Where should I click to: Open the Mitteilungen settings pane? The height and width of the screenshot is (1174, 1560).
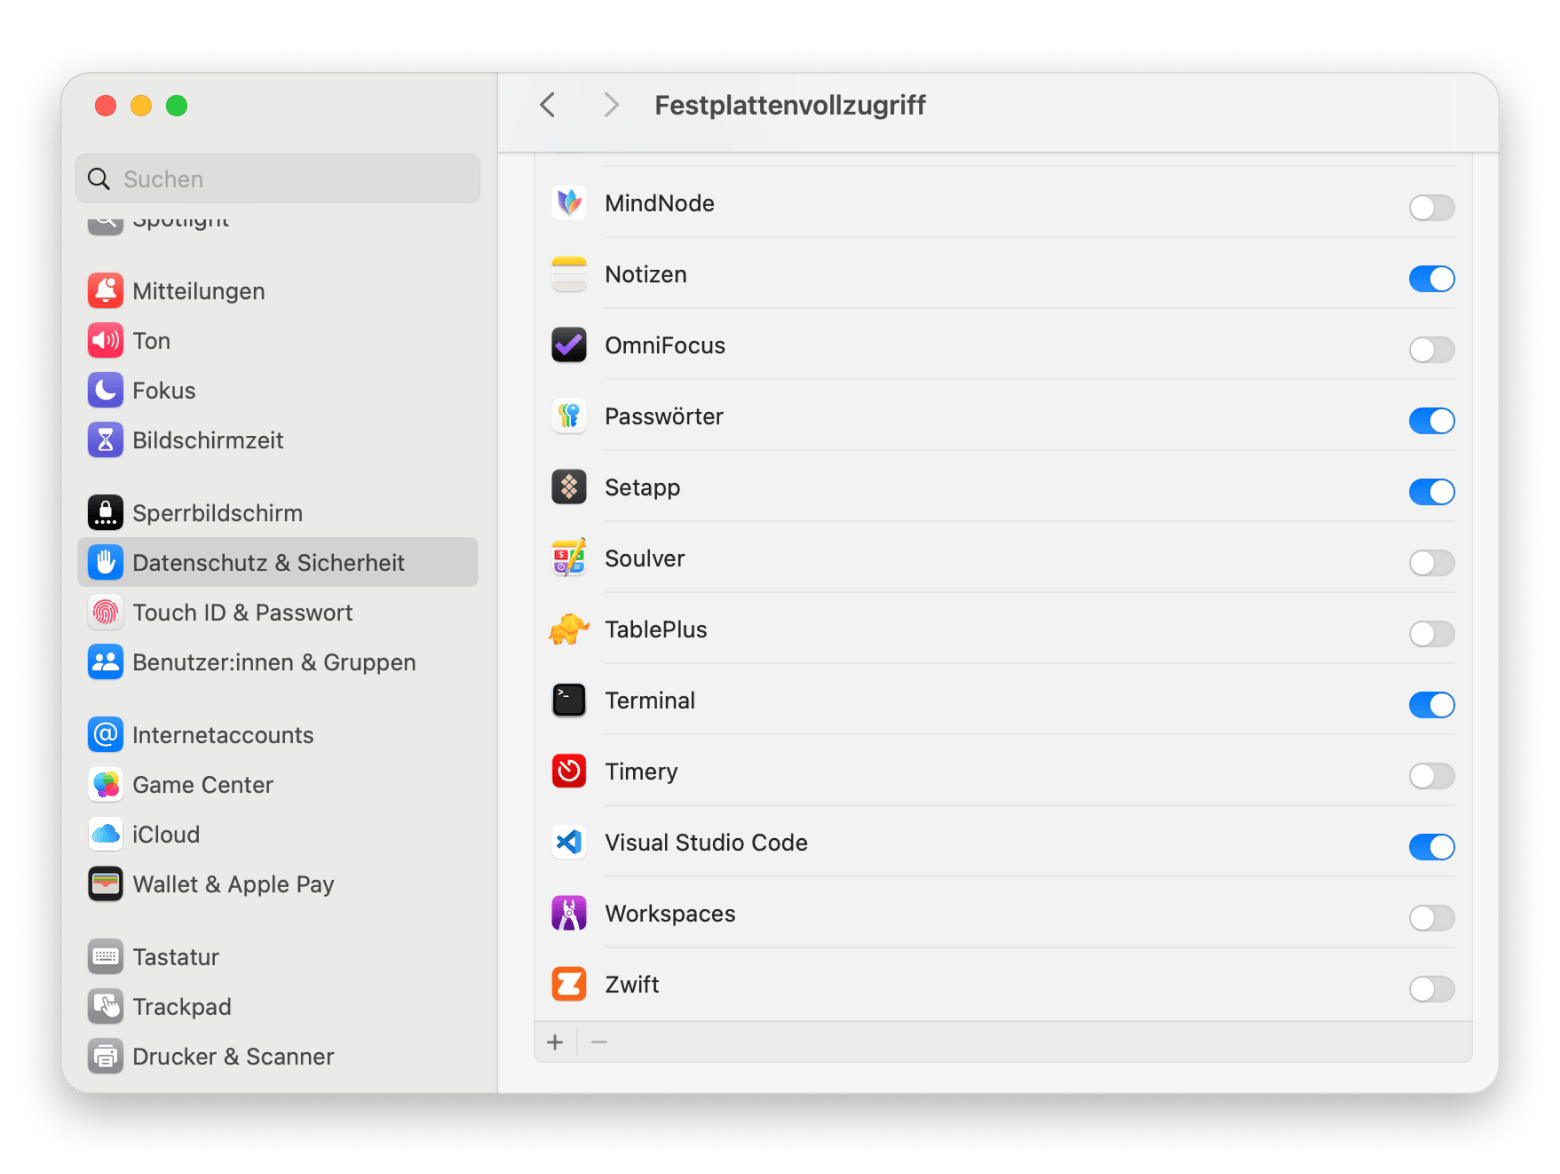(198, 292)
